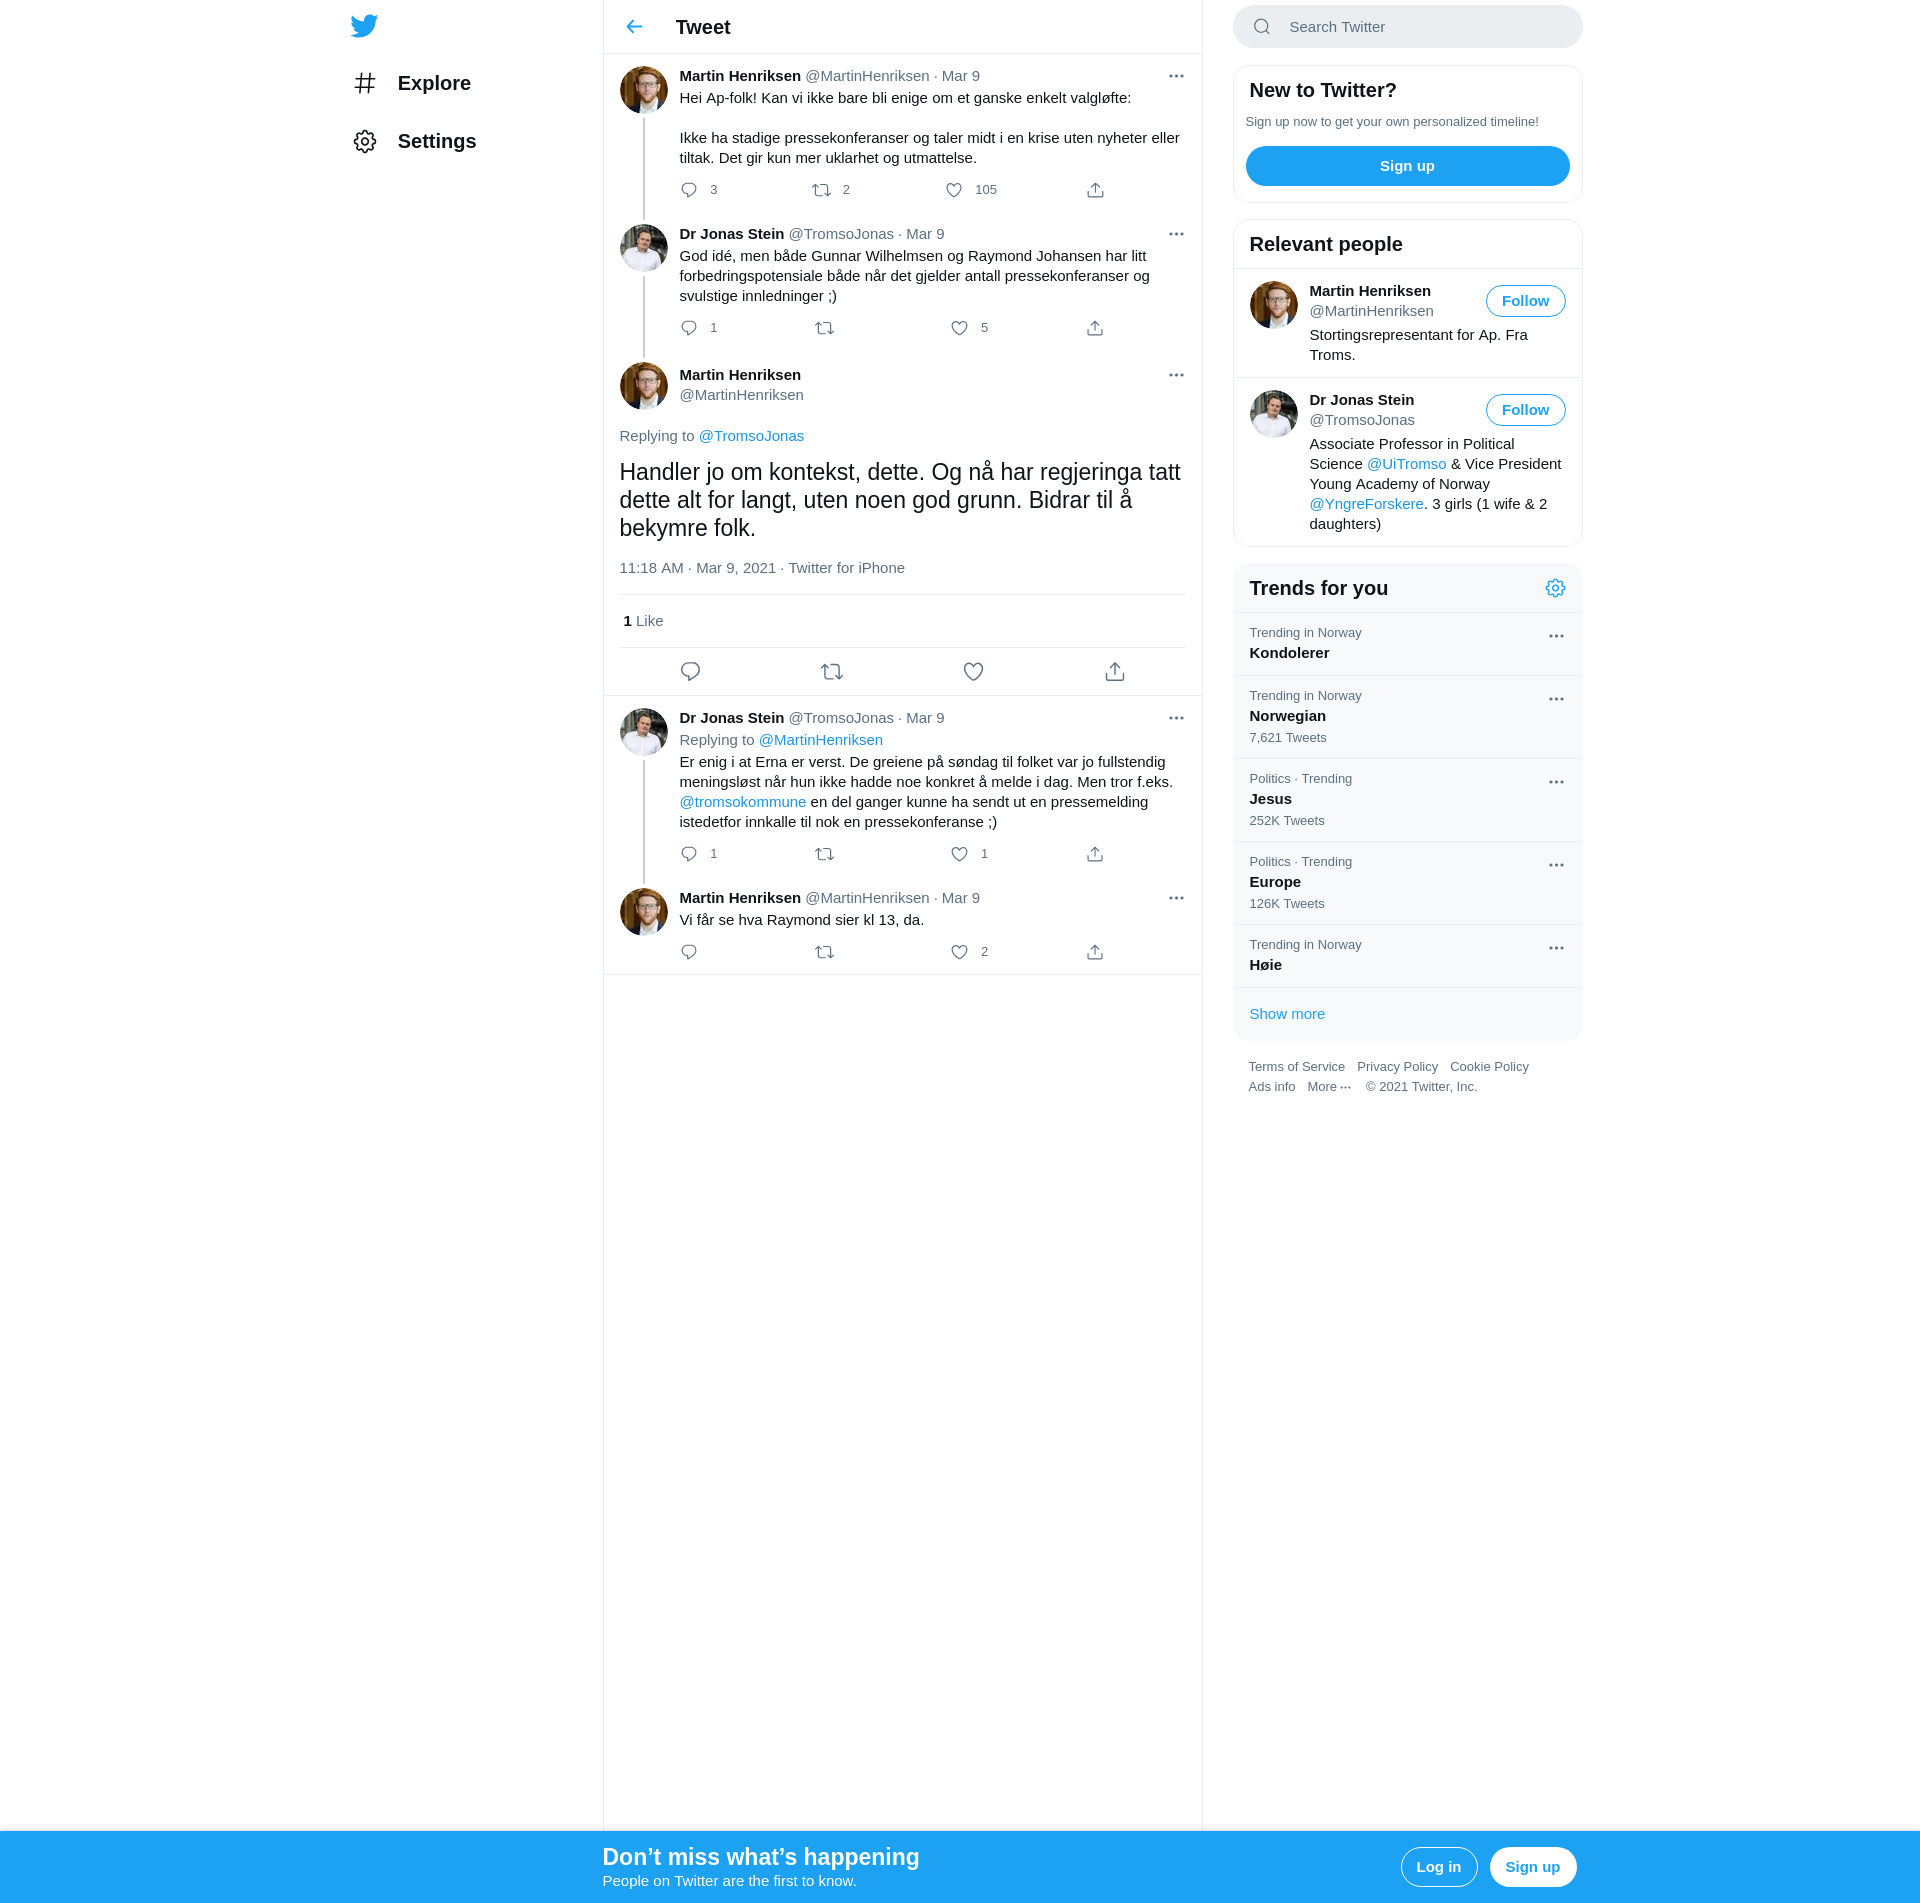
Task: Open Privacy Policy
Action: coord(1397,1067)
